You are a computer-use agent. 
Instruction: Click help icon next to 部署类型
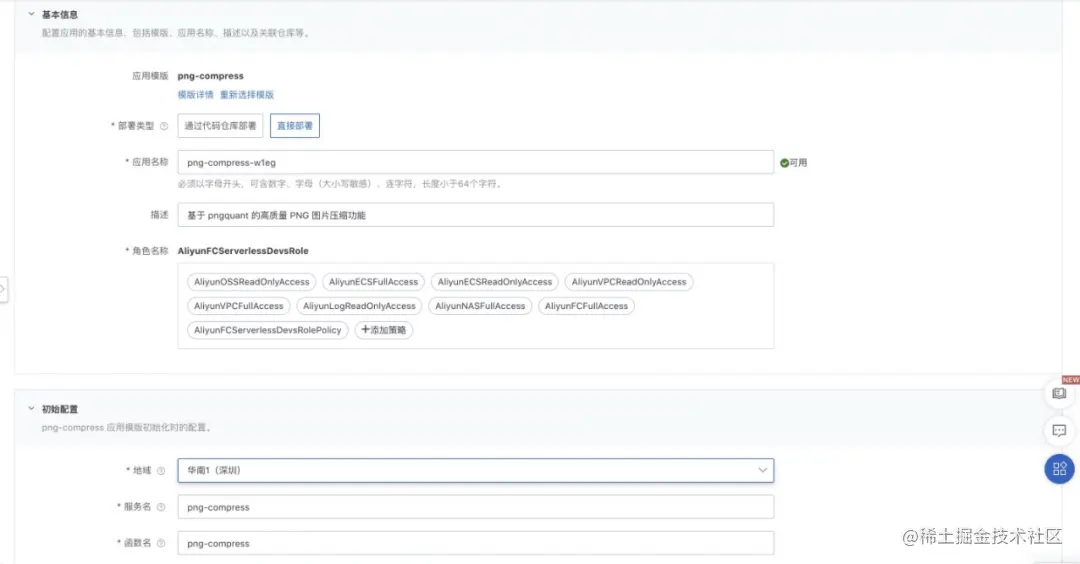coord(164,126)
